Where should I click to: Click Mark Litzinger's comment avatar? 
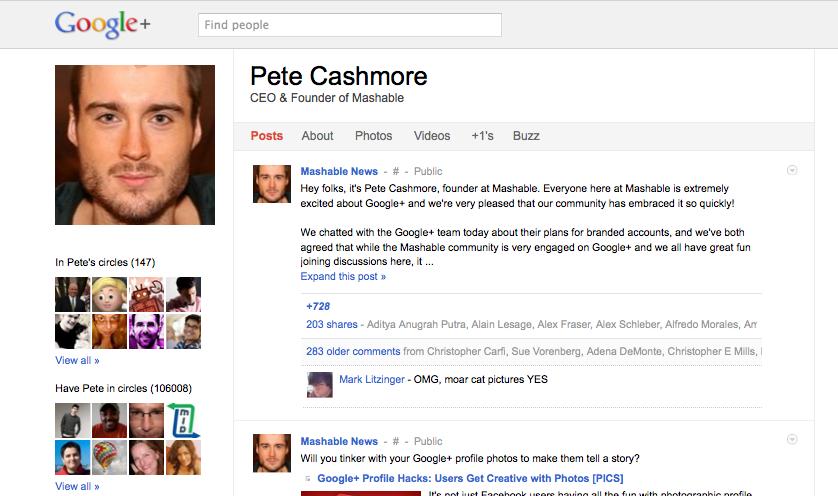[320, 385]
